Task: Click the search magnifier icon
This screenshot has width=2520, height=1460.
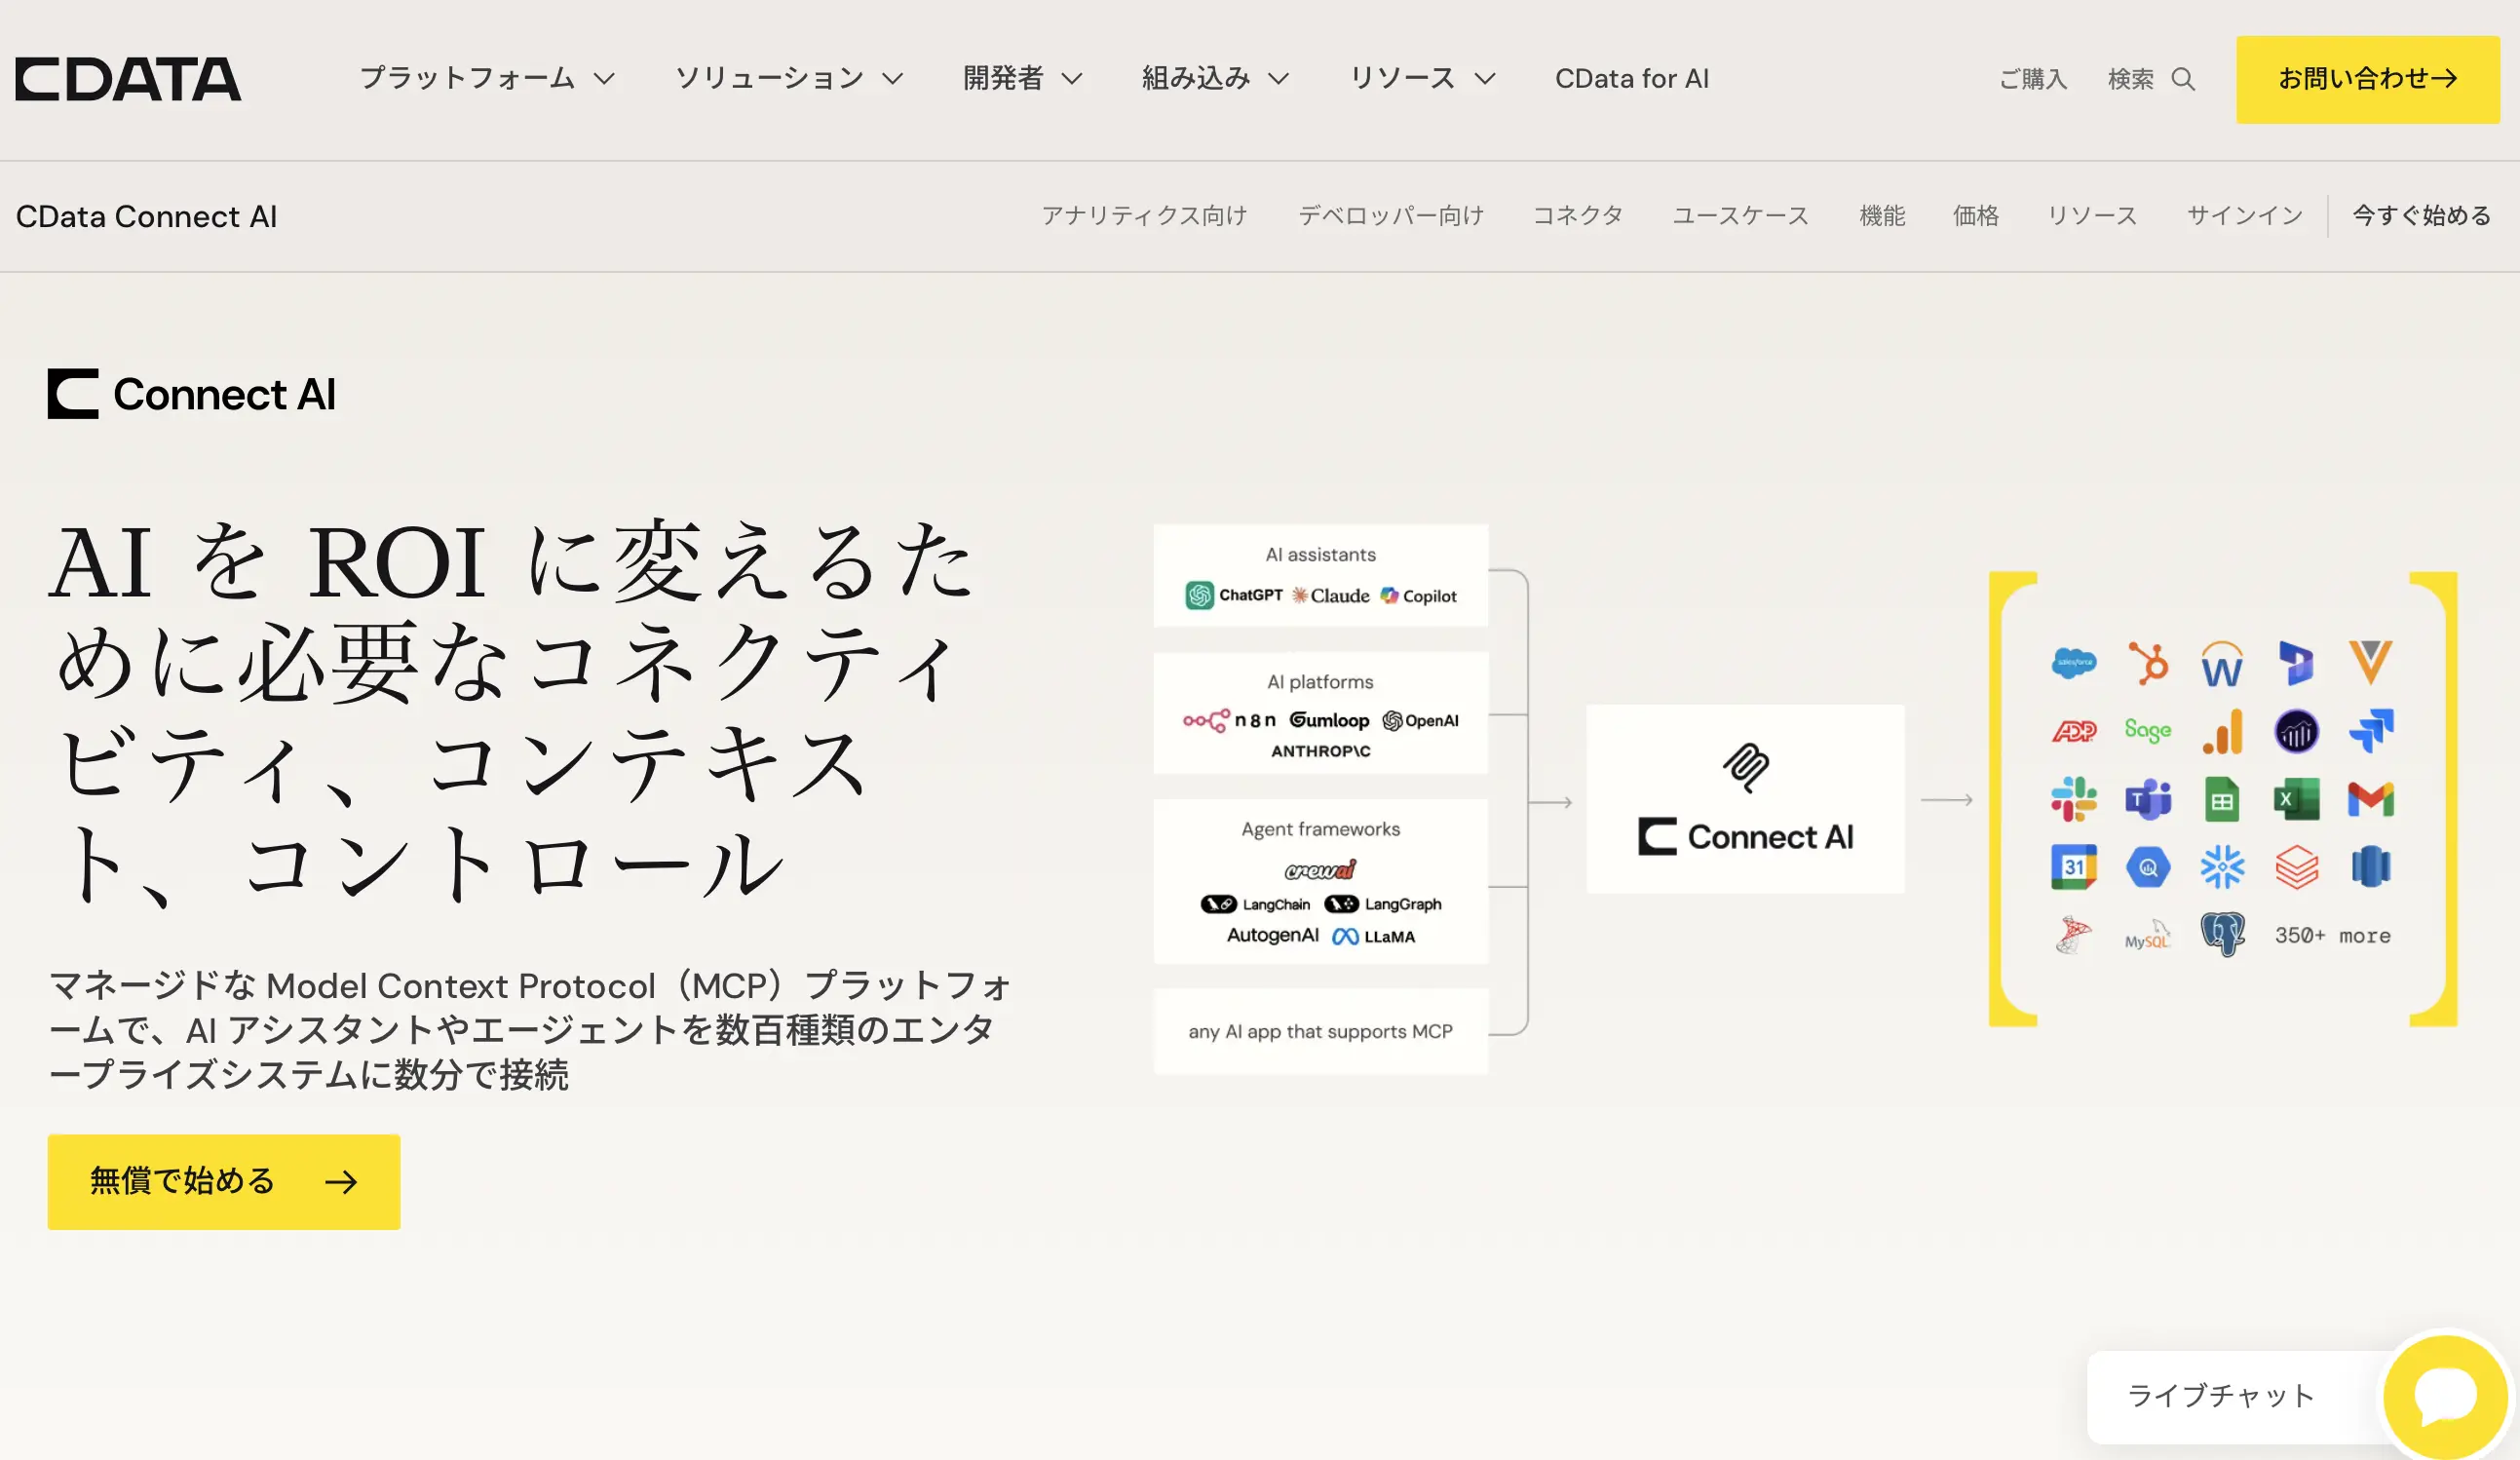Action: (2183, 79)
